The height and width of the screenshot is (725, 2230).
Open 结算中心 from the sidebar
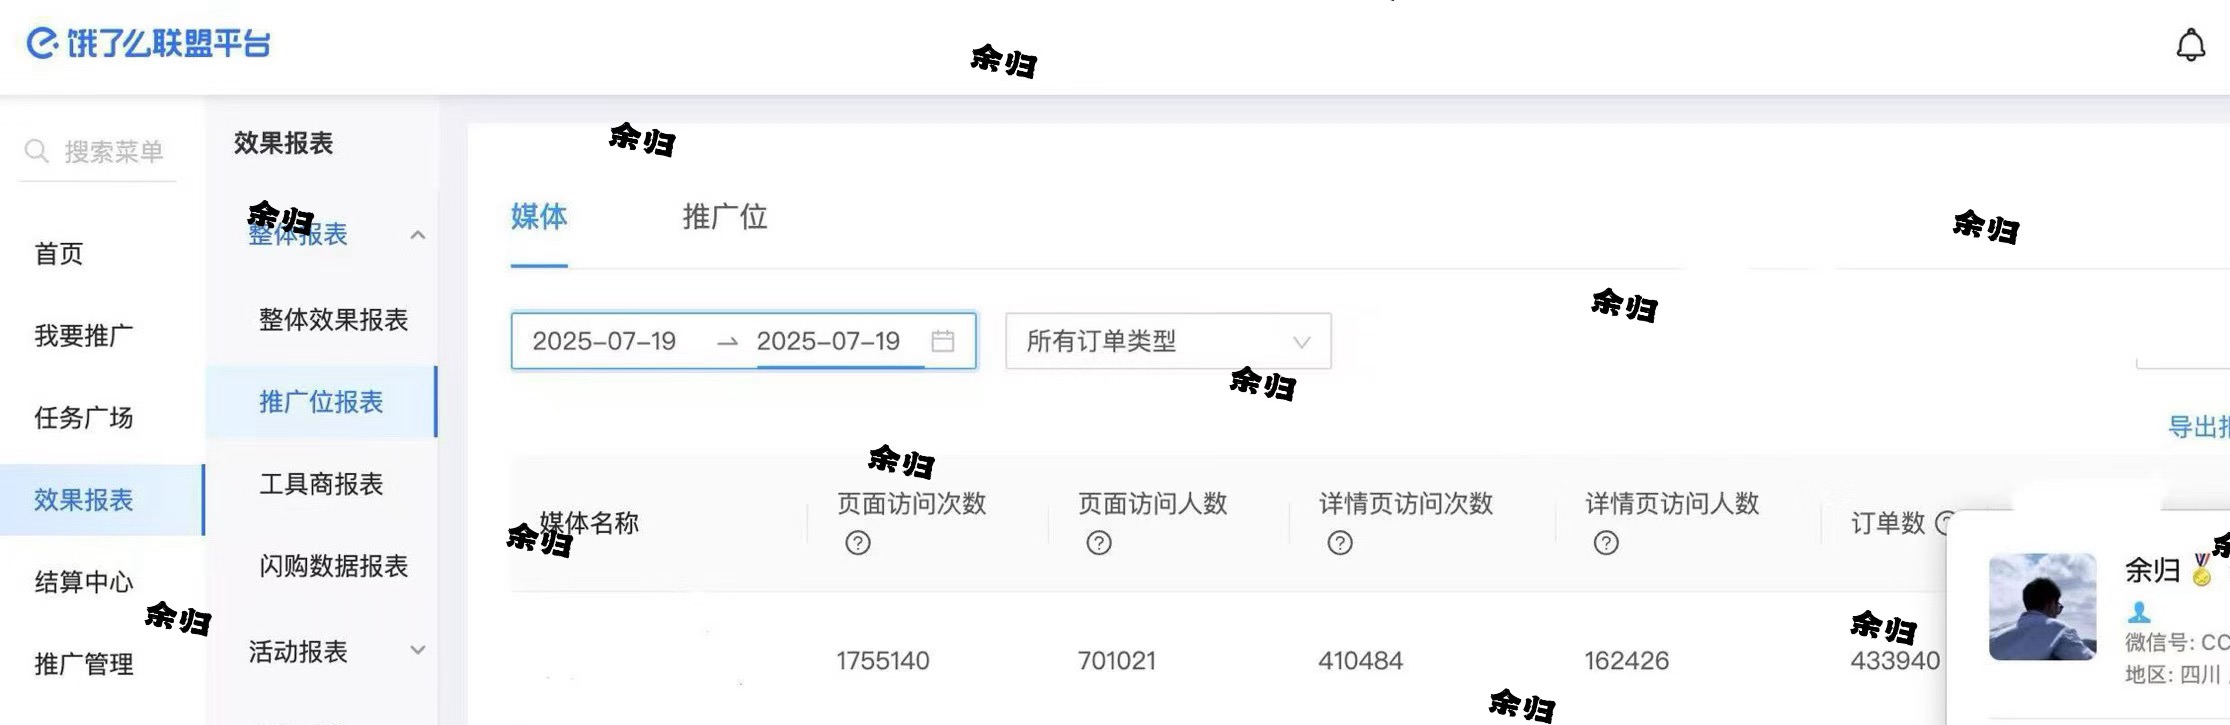pos(85,581)
